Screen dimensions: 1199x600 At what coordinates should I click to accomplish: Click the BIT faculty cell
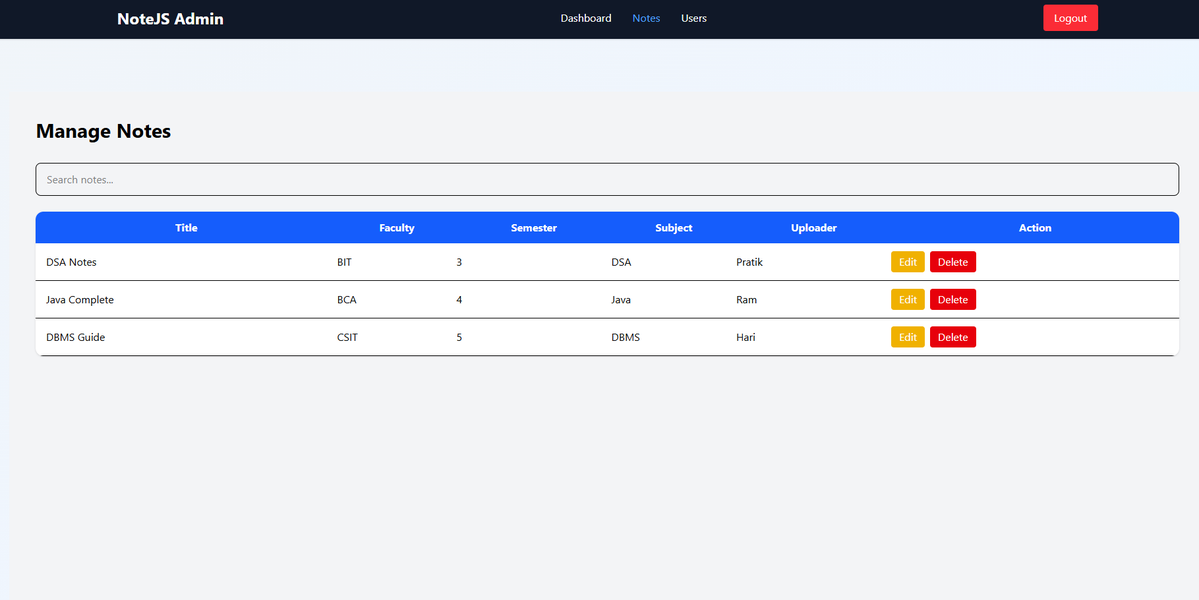(344, 262)
